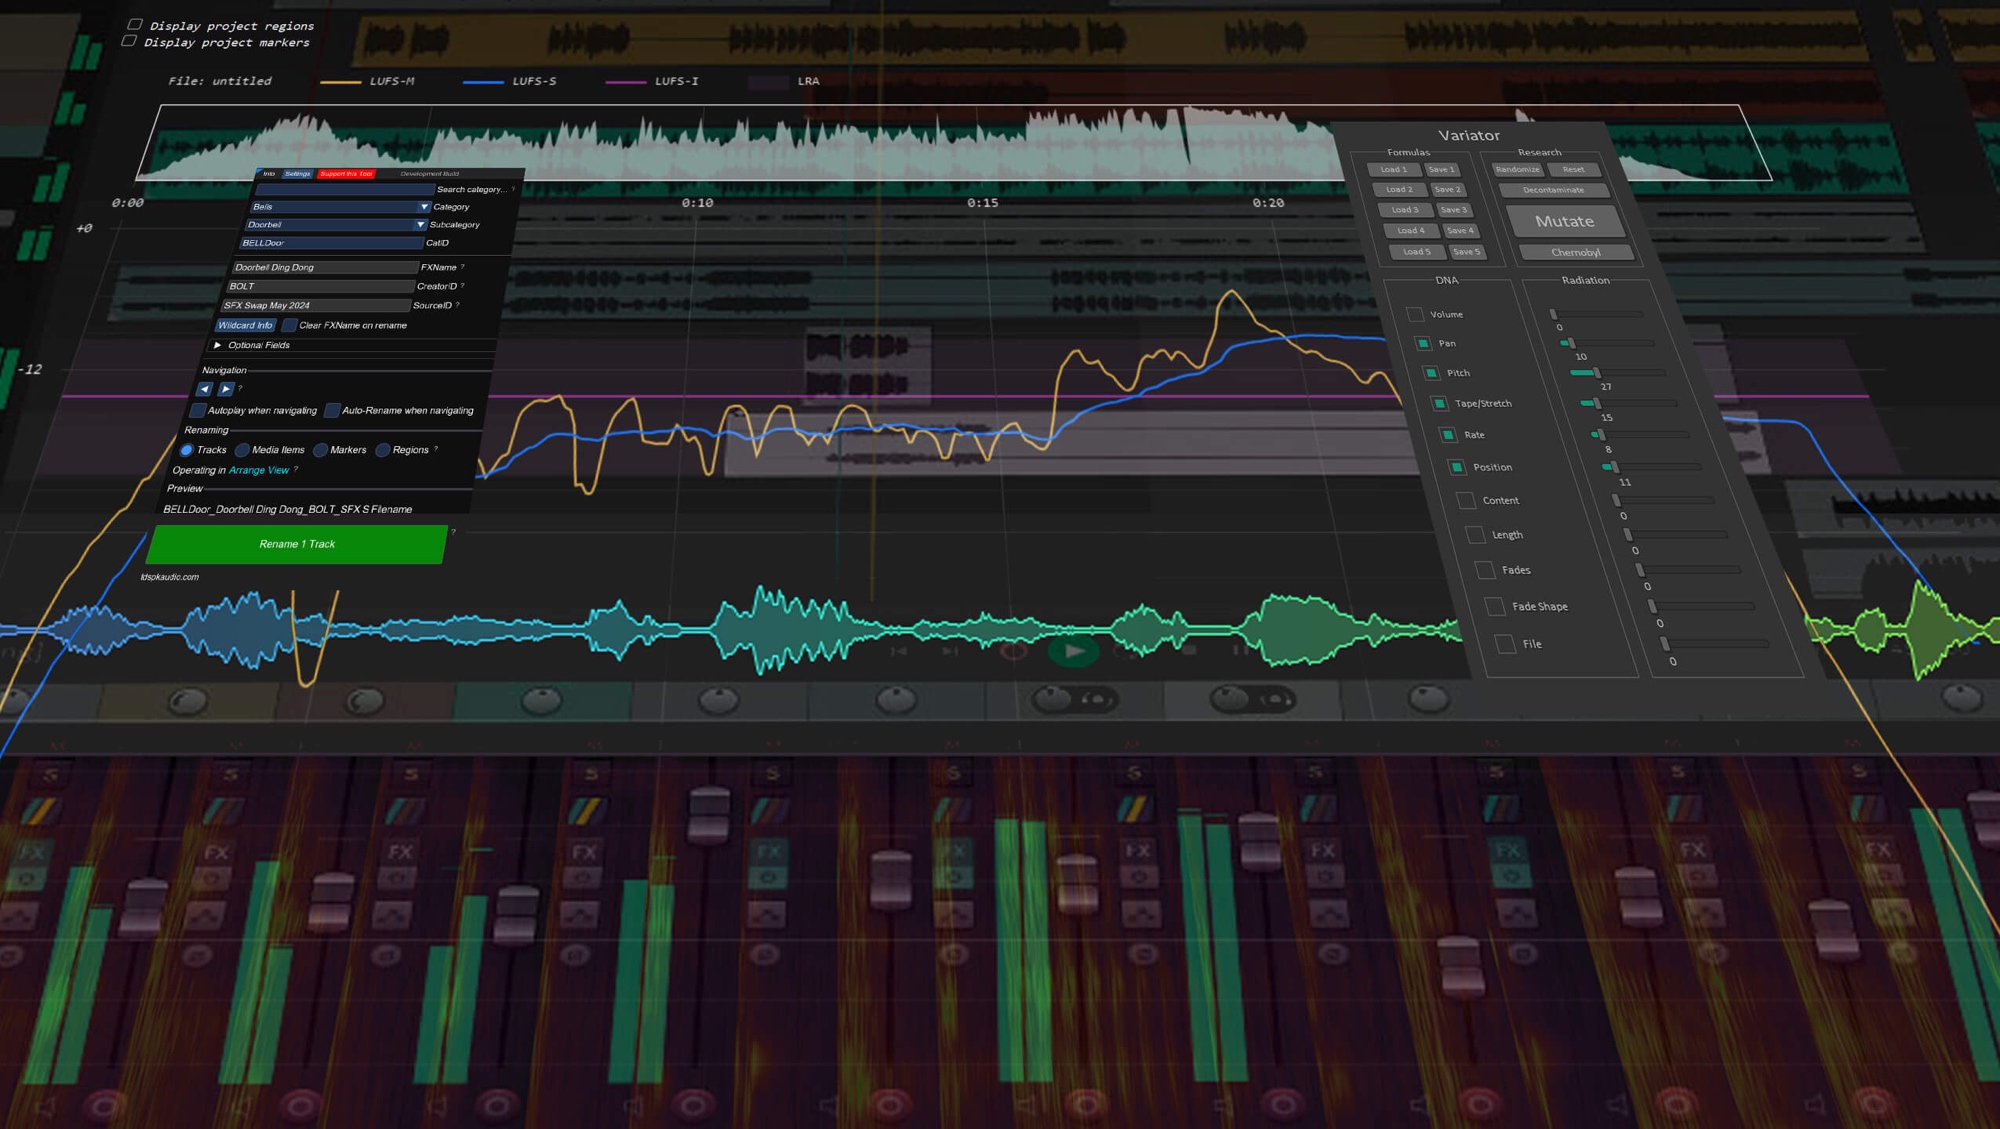Open the Subcategory dropdown showing Doorbell
2000x1129 pixels.
(335, 225)
